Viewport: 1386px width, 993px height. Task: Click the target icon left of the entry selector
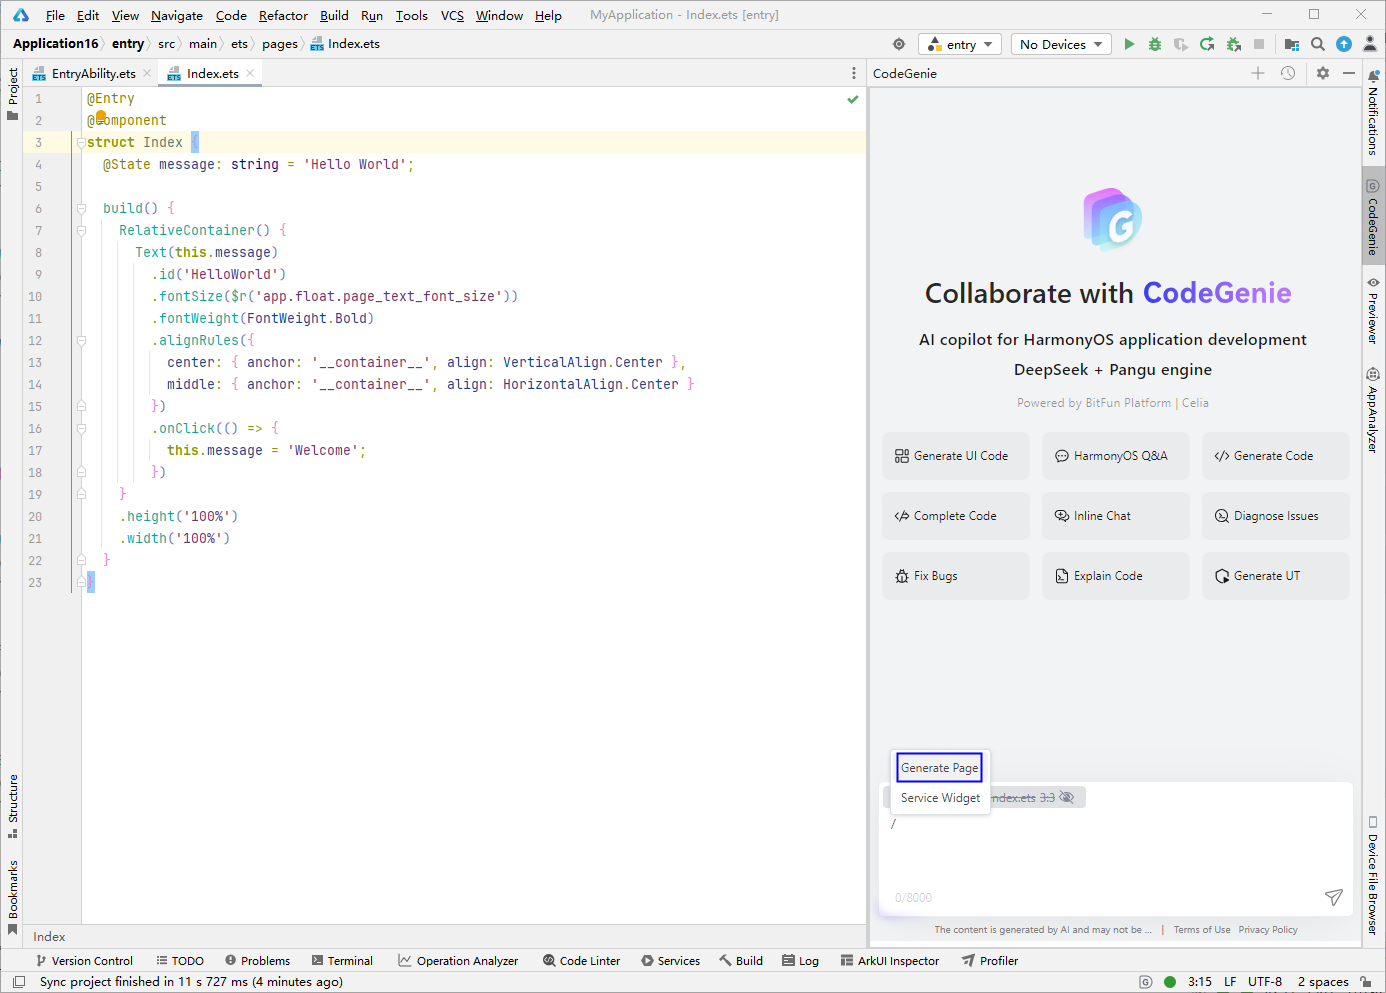coord(899,44)
